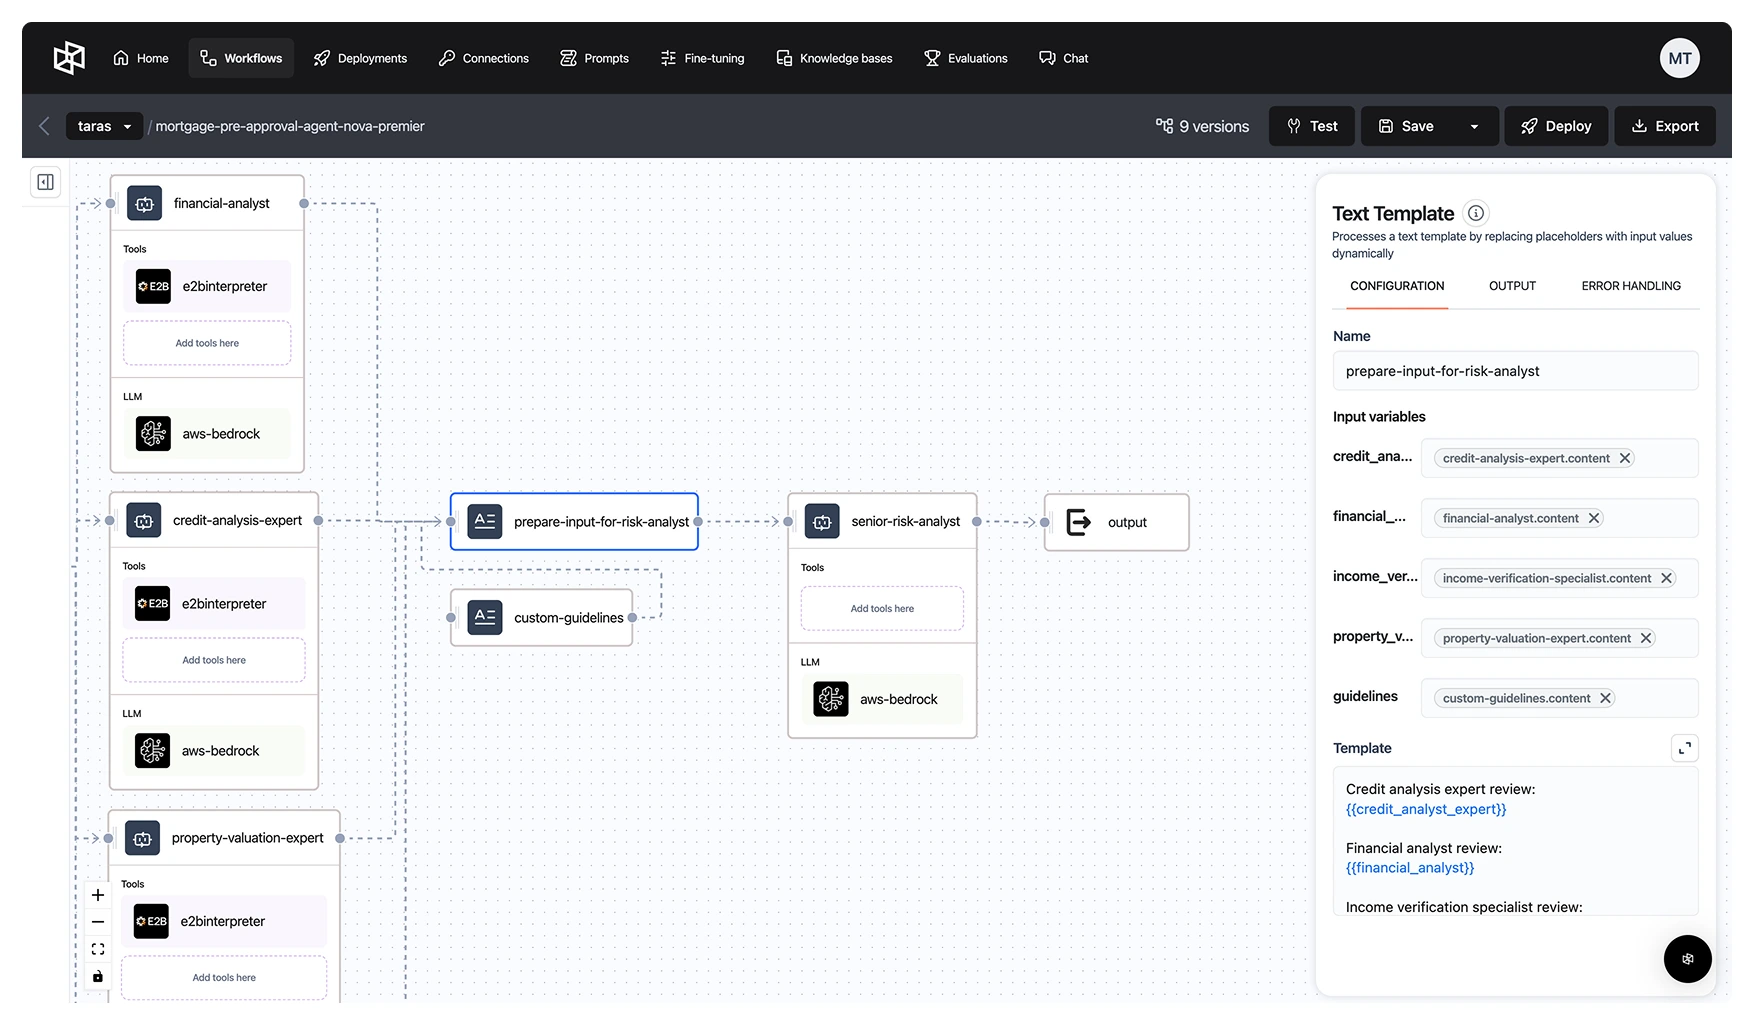Toggle the left sidebar panel icon
The height and width of the screenshot is (1025, 1754).
46,181
